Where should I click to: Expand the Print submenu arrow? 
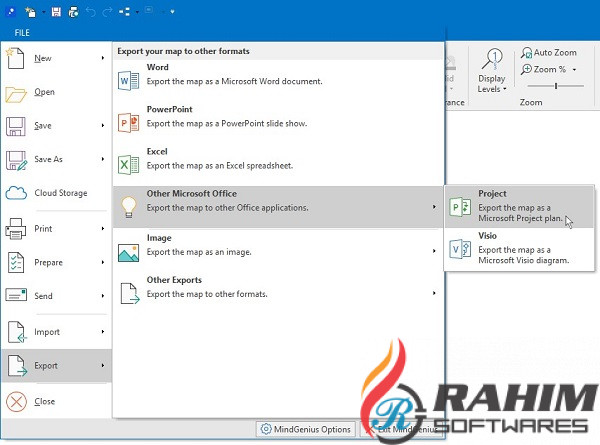point(103,229)
